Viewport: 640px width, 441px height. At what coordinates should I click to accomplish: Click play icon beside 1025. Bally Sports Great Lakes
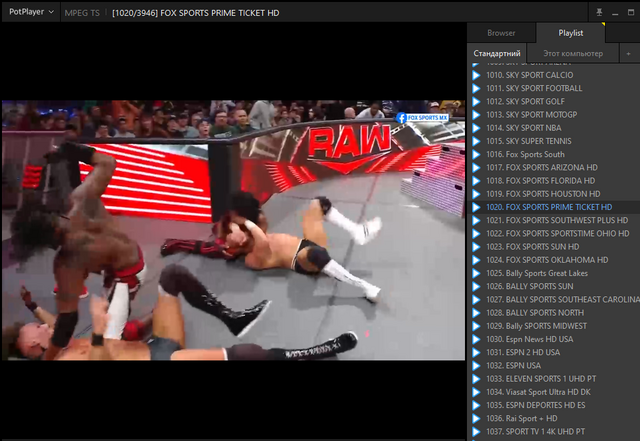click(476, 273)
